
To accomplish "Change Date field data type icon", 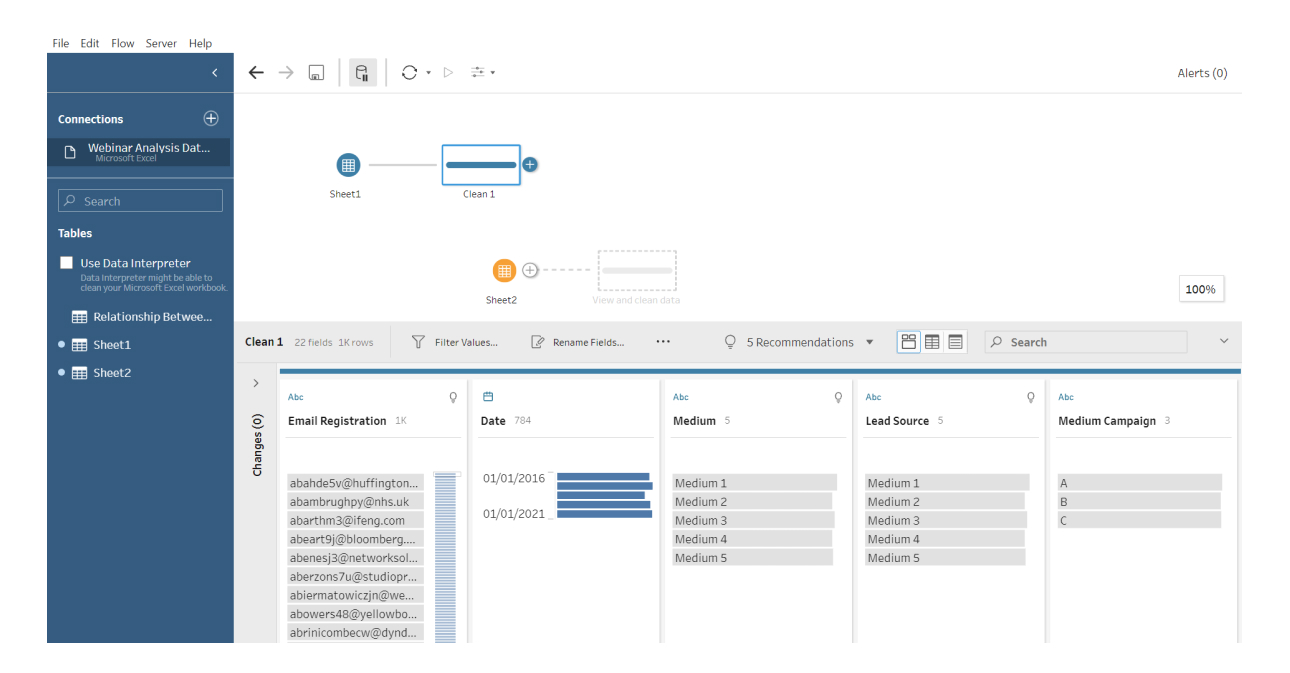I will pyautogui.click(x=488, y=397).
